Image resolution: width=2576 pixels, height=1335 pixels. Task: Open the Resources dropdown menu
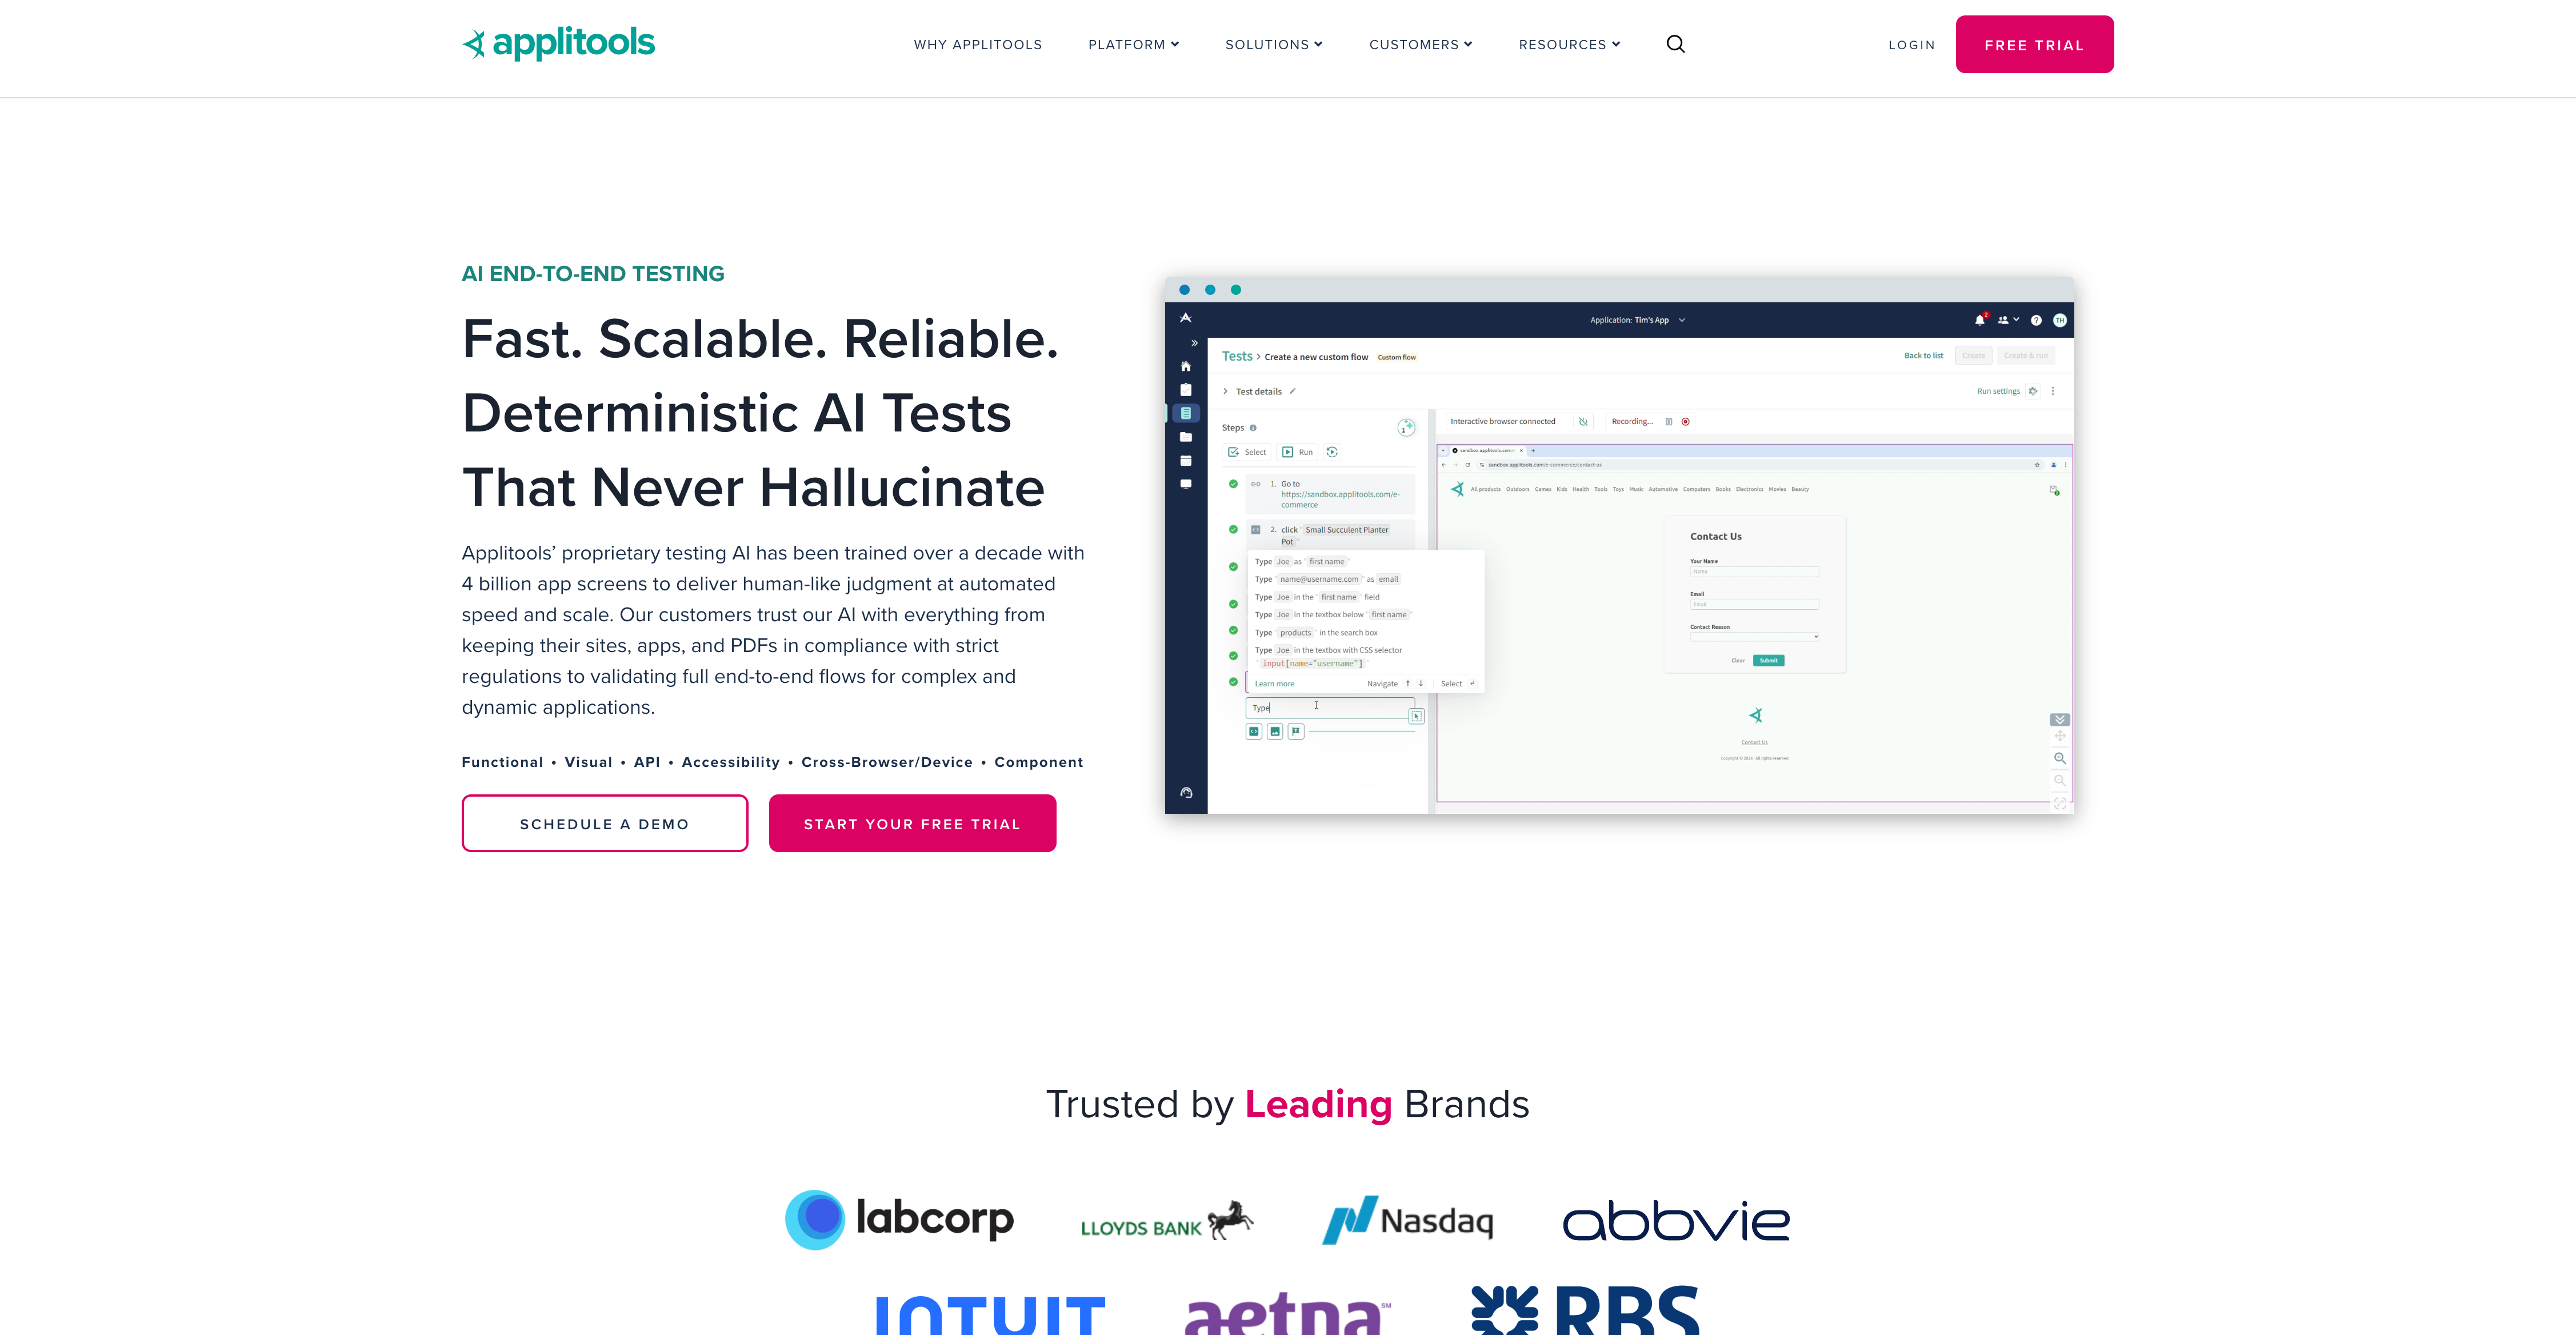1569,45
